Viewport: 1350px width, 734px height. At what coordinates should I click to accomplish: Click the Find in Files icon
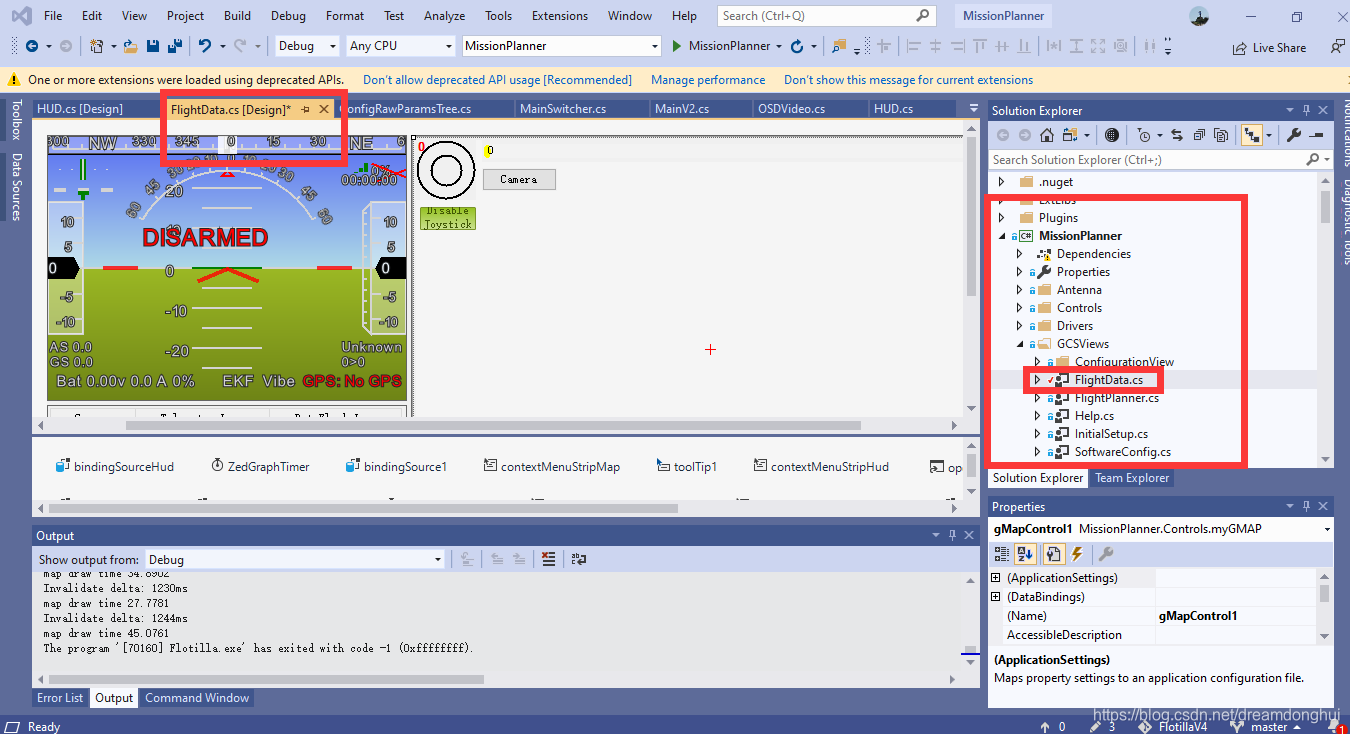[838, 46]
